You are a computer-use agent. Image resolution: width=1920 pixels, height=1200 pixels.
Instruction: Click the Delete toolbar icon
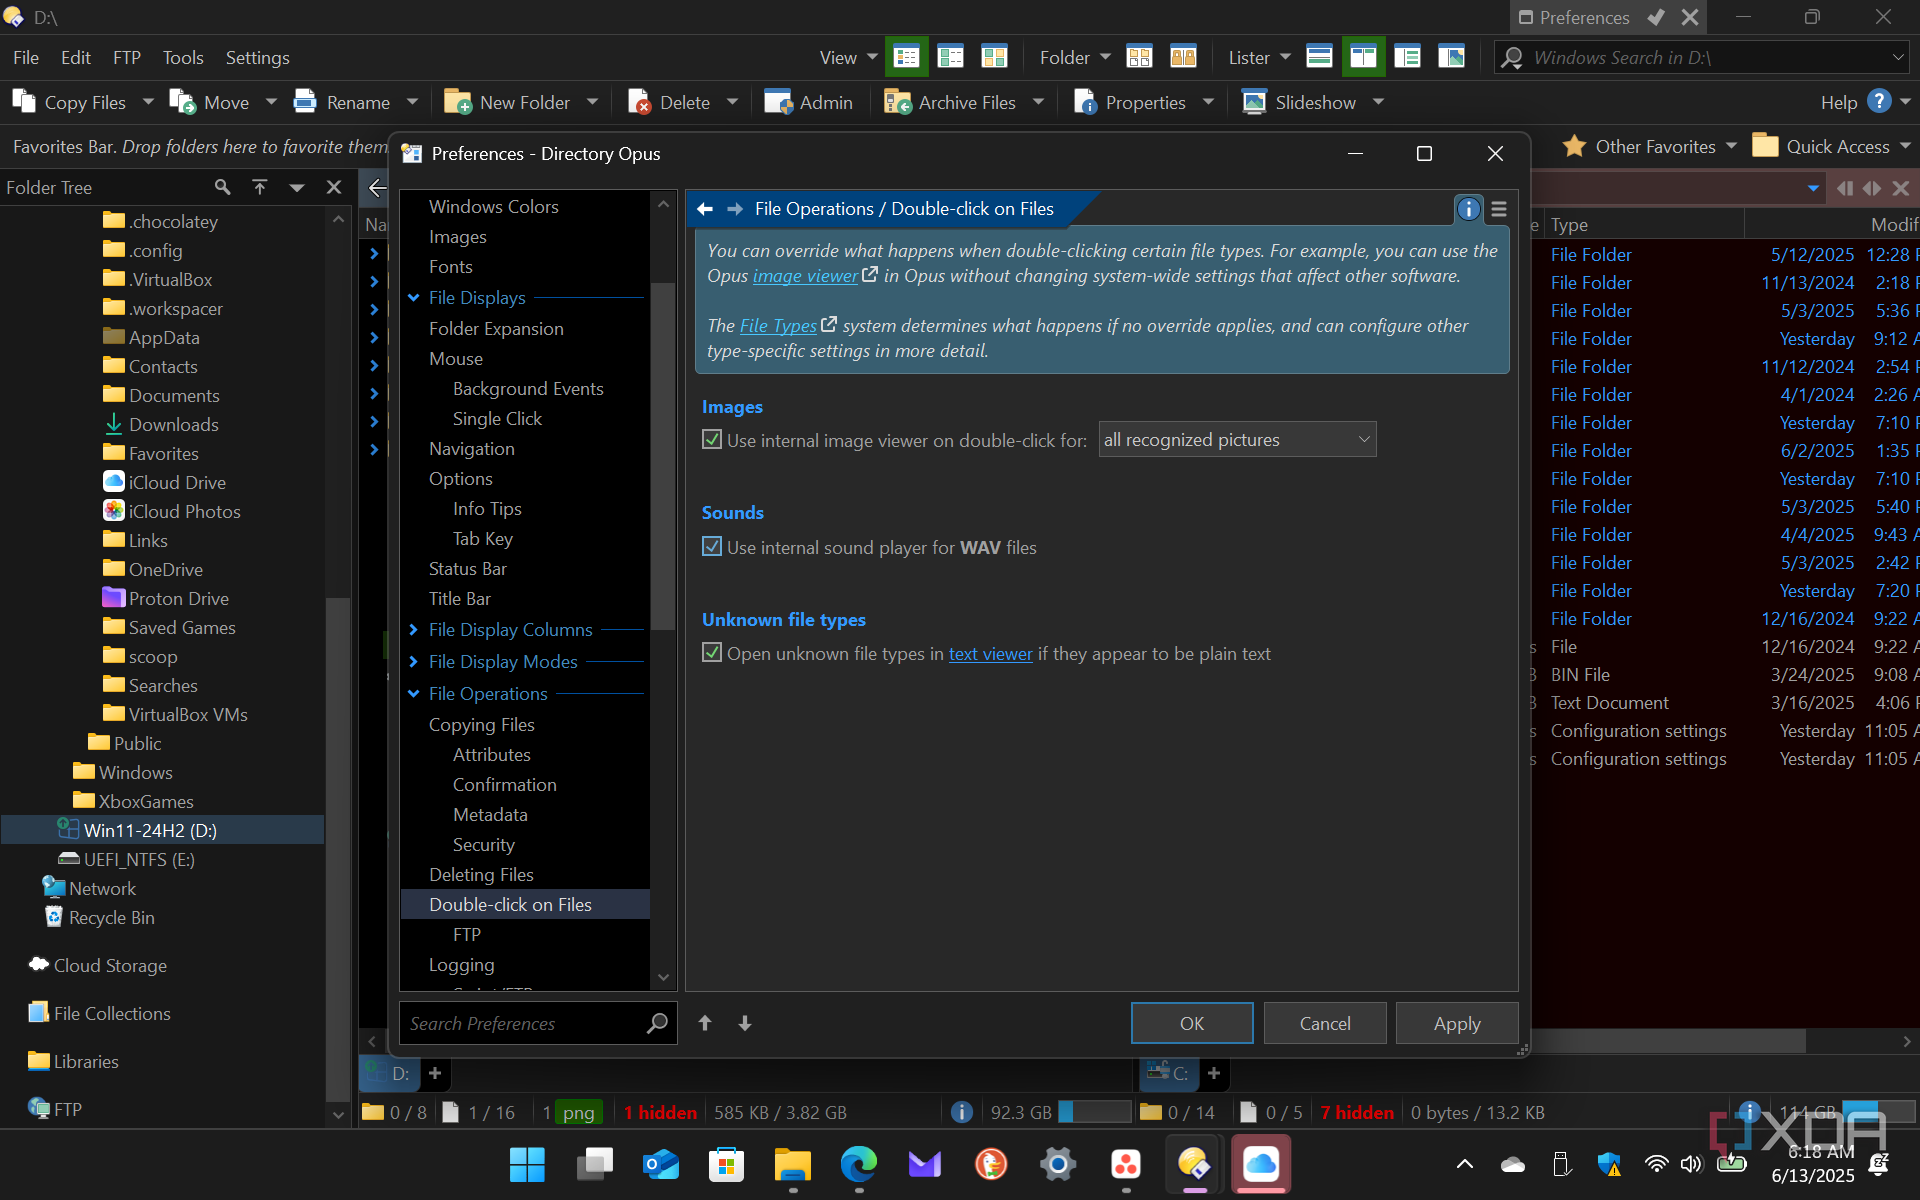point(640,102)
